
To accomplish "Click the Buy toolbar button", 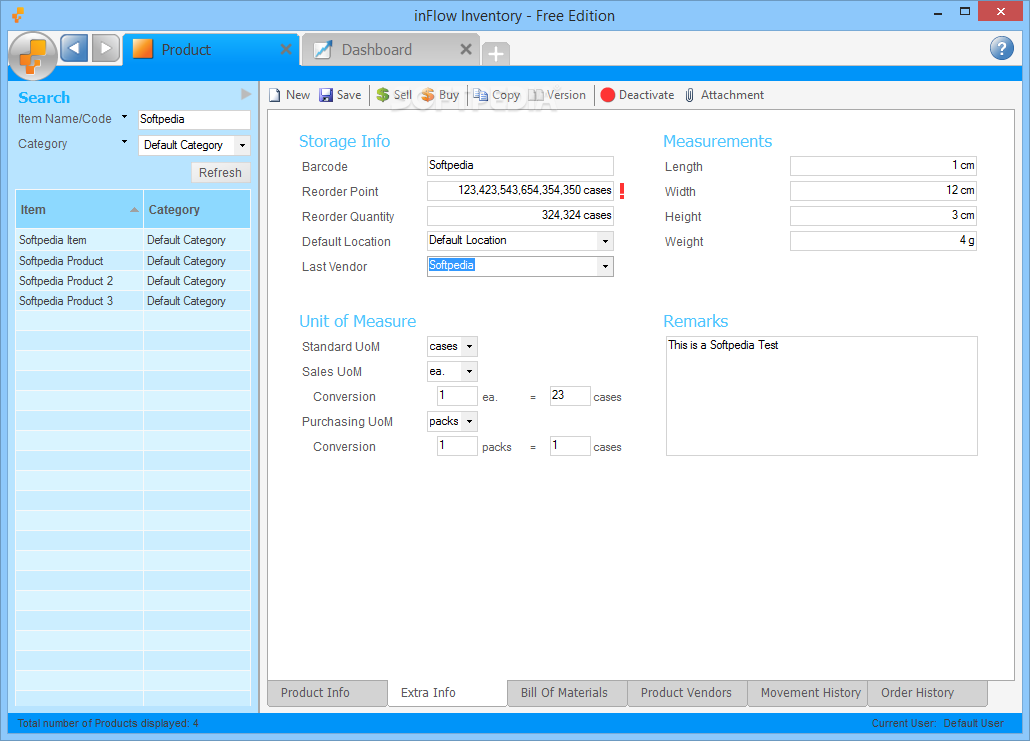I will click(440, 95).
